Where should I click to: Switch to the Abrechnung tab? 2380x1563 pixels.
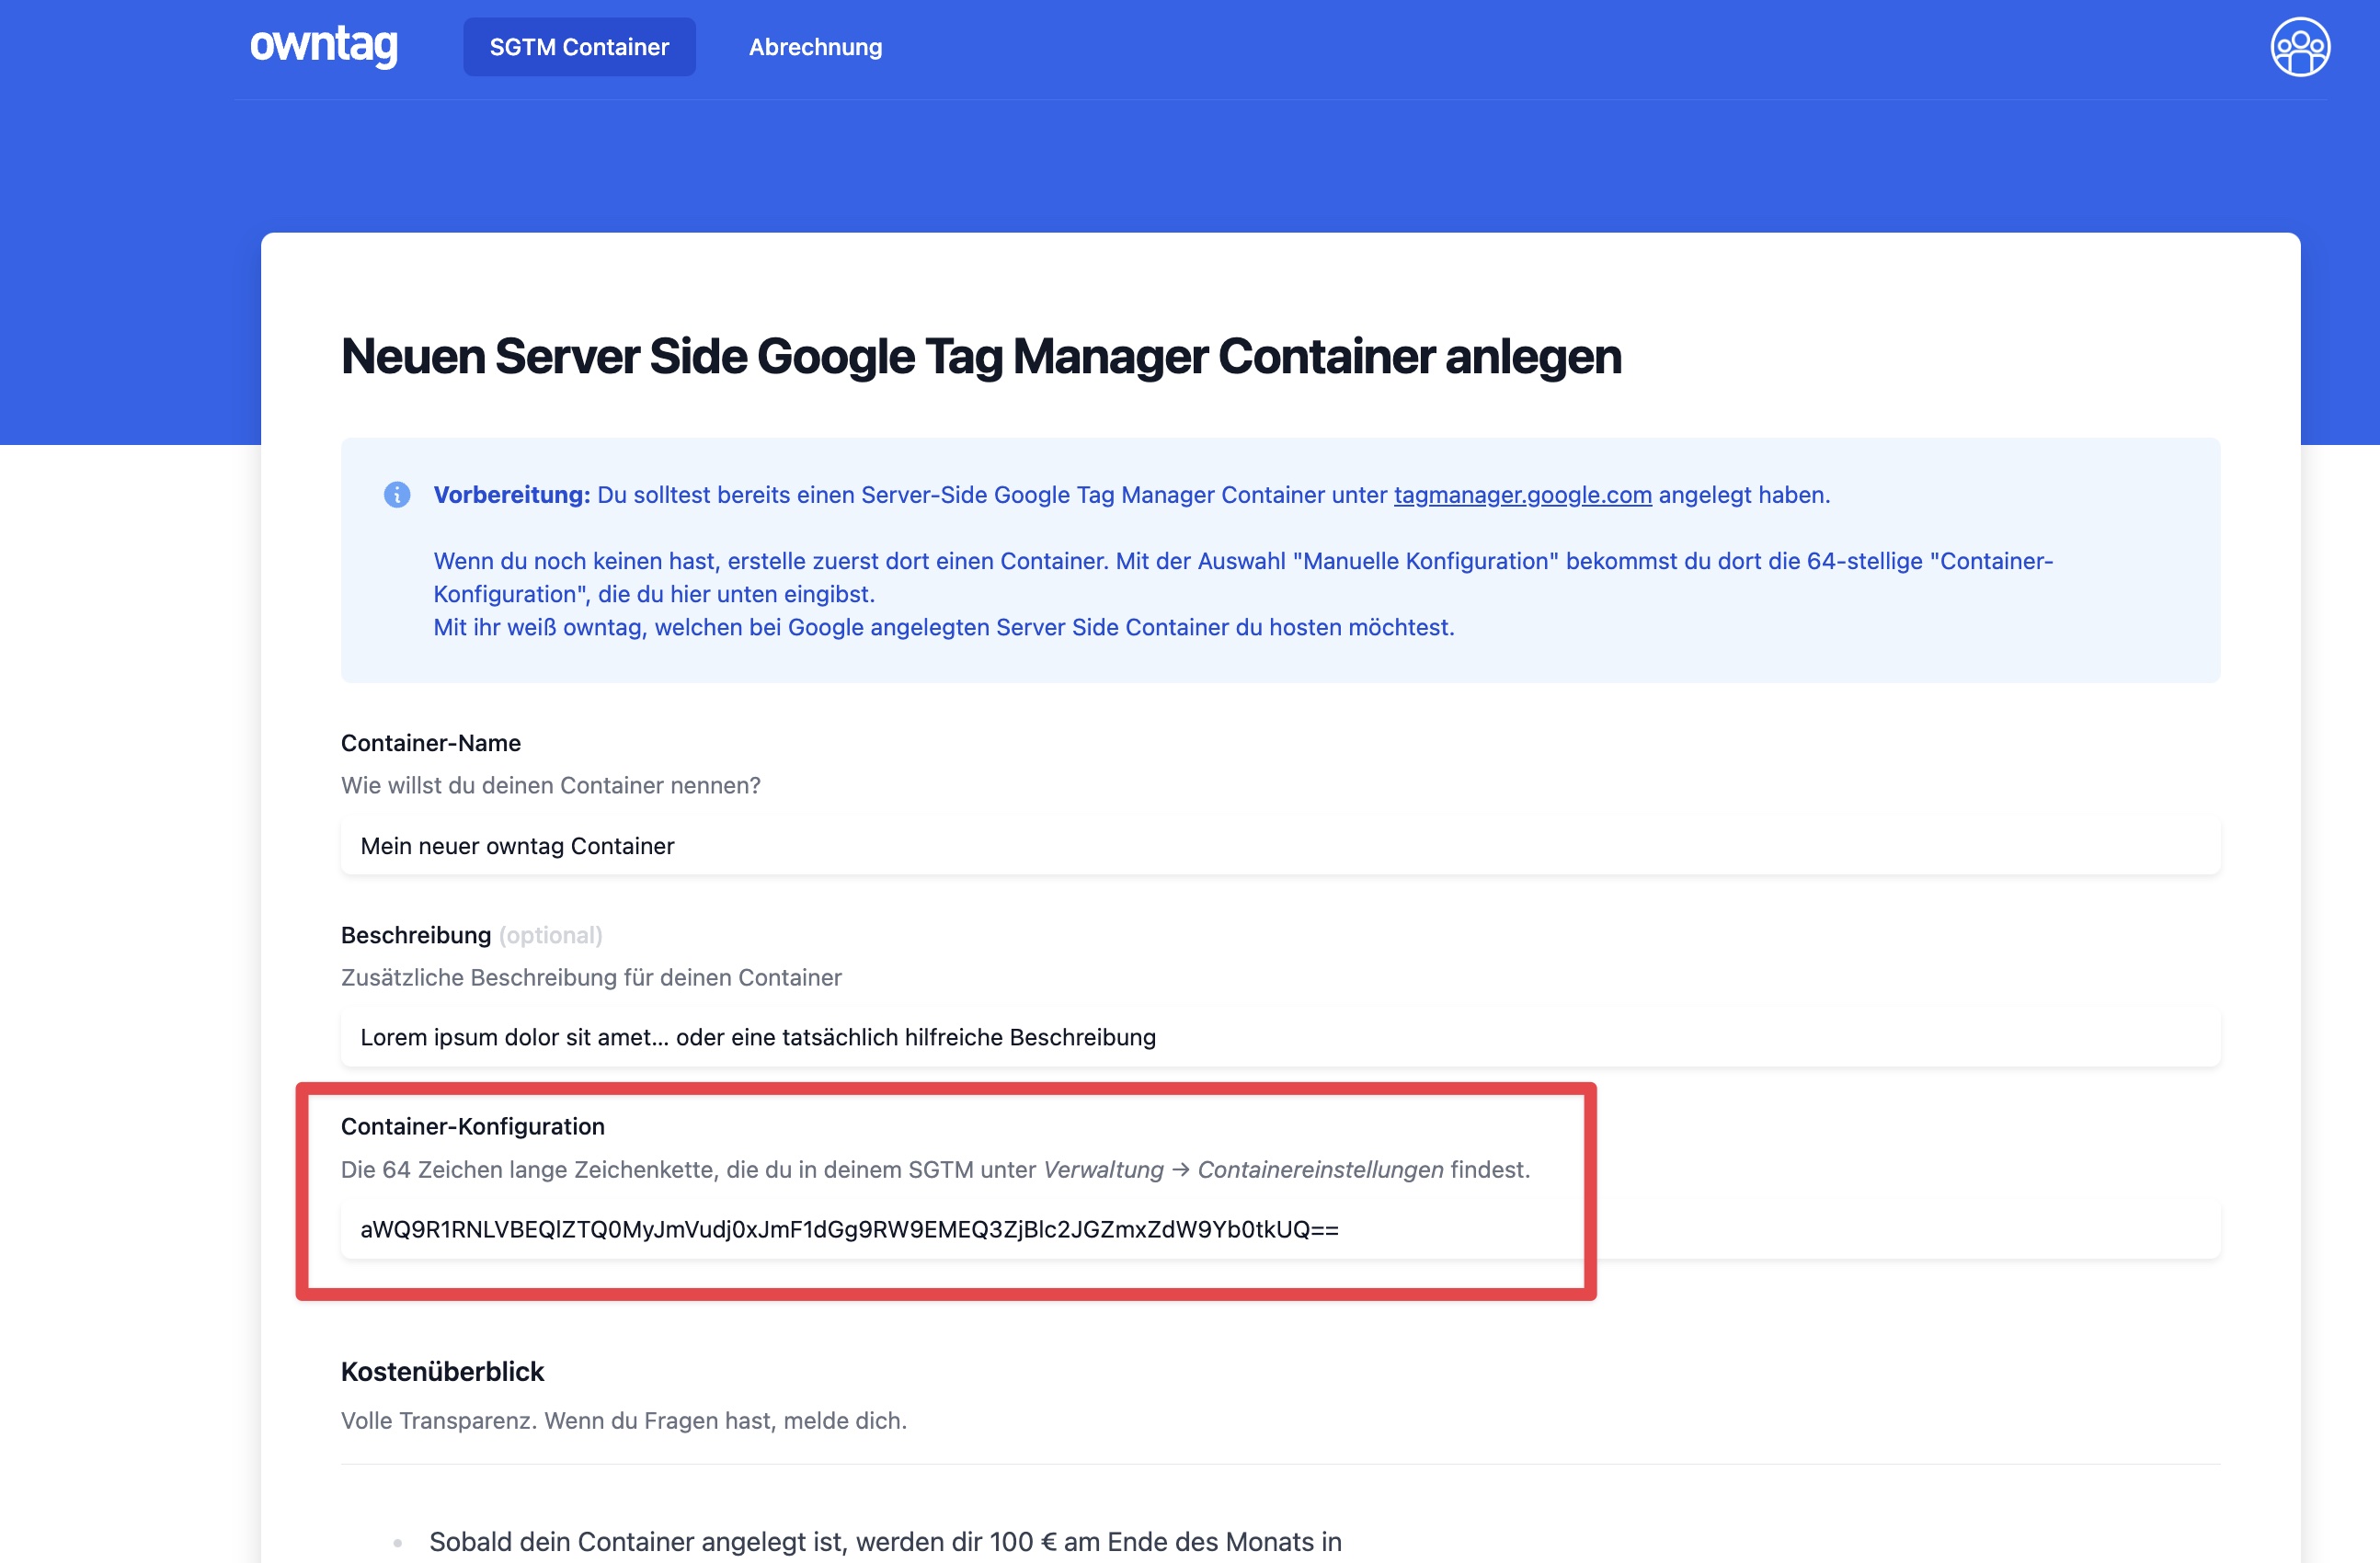(x=815, y=47)
